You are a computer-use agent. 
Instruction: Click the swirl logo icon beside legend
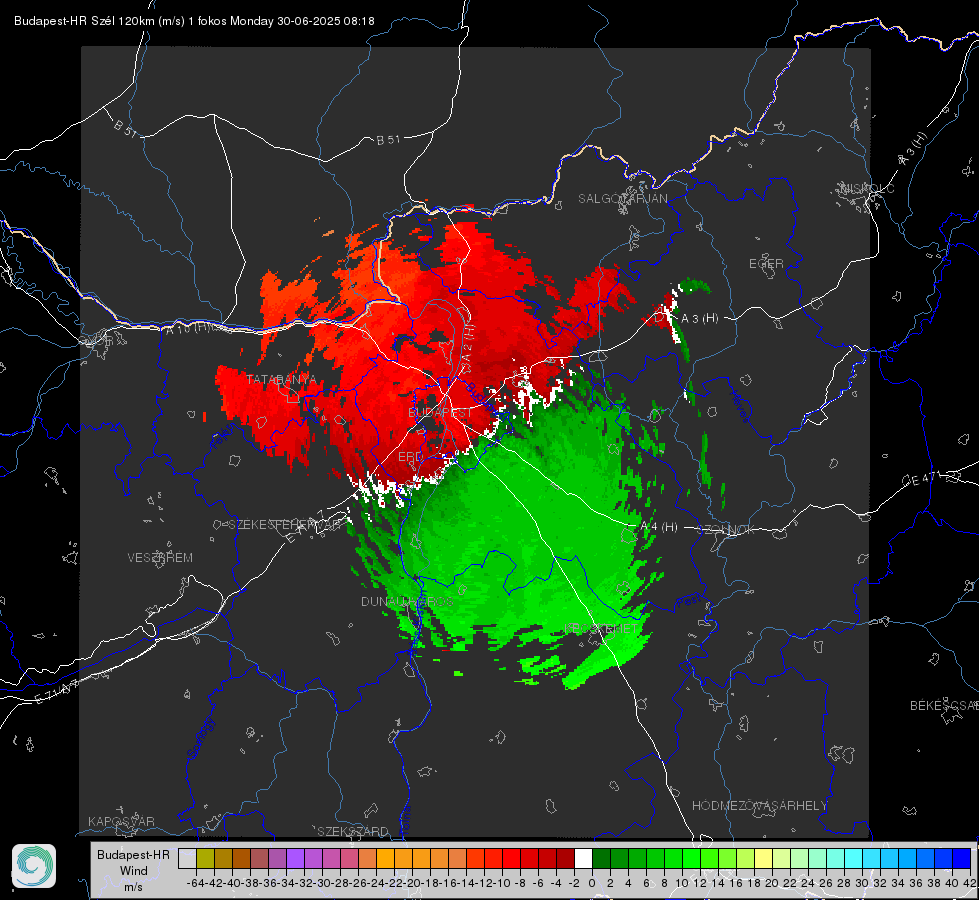34,866
